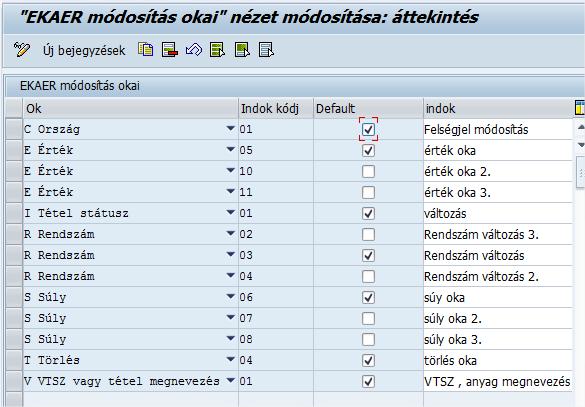585x407 pixels.
Task: Toggle the display/change pencil icon
Action: 22,50
